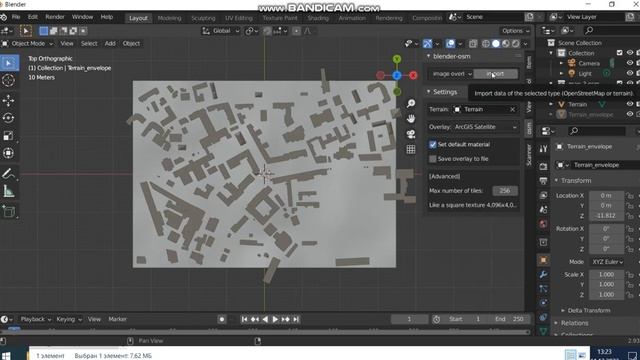Hide Camera with its eye icon

click(630, 63)
